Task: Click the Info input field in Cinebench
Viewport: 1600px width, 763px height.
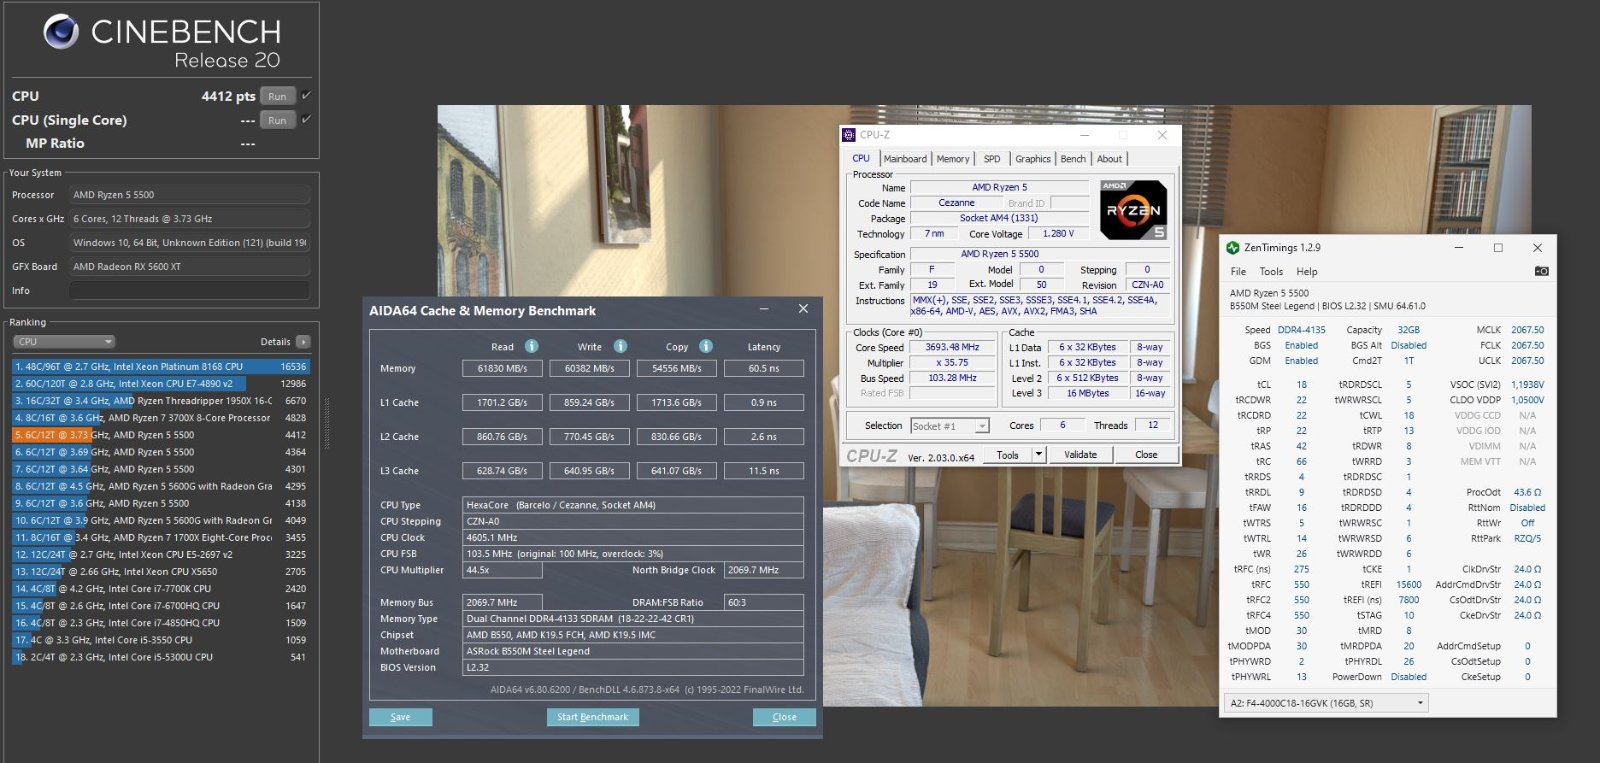Action: 189,291
